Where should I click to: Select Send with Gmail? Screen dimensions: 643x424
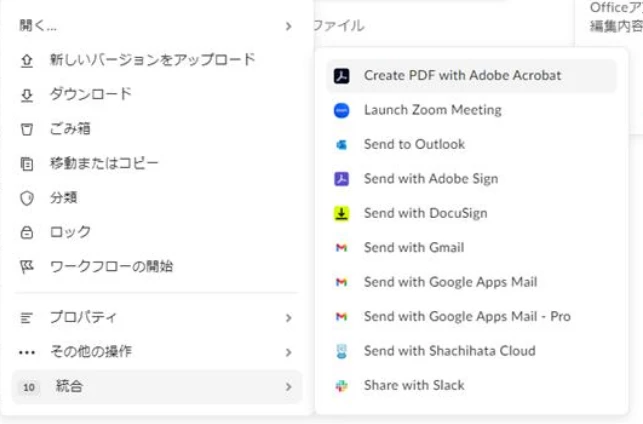[472, 248]
